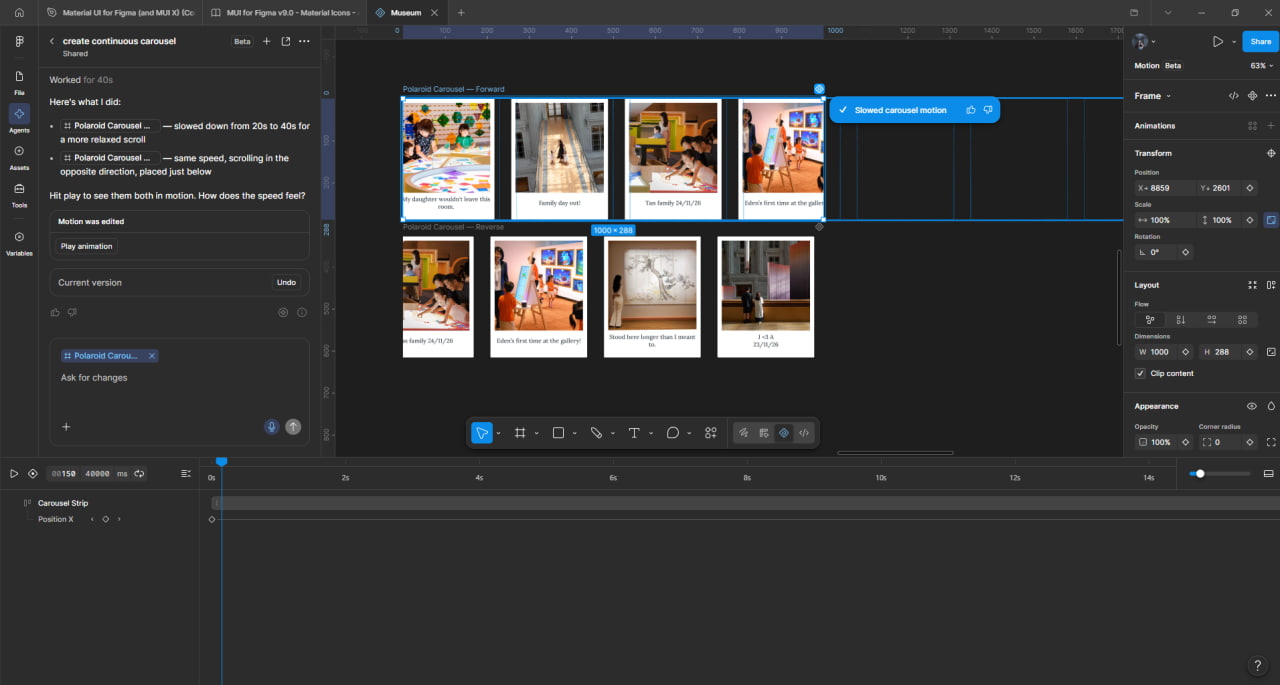Toggle layer visibility in Appearance section

pyautogui.click(x=1251, y=406)
